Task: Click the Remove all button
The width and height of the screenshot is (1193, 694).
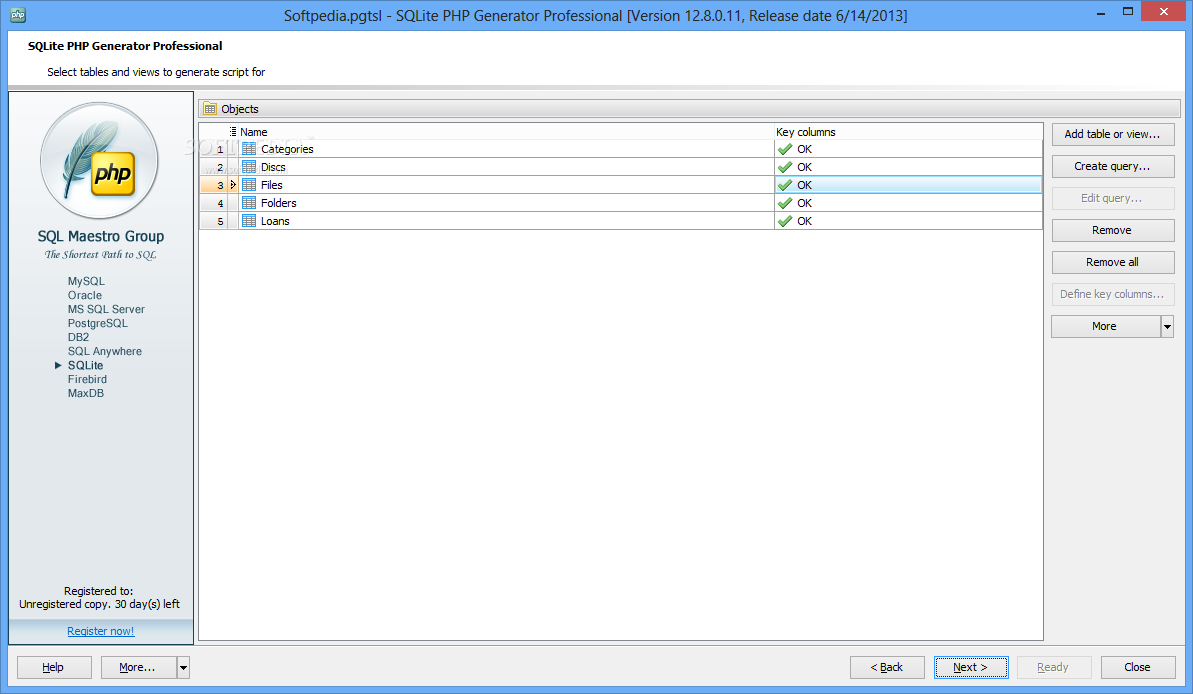Action: (x=1113, y=262)
